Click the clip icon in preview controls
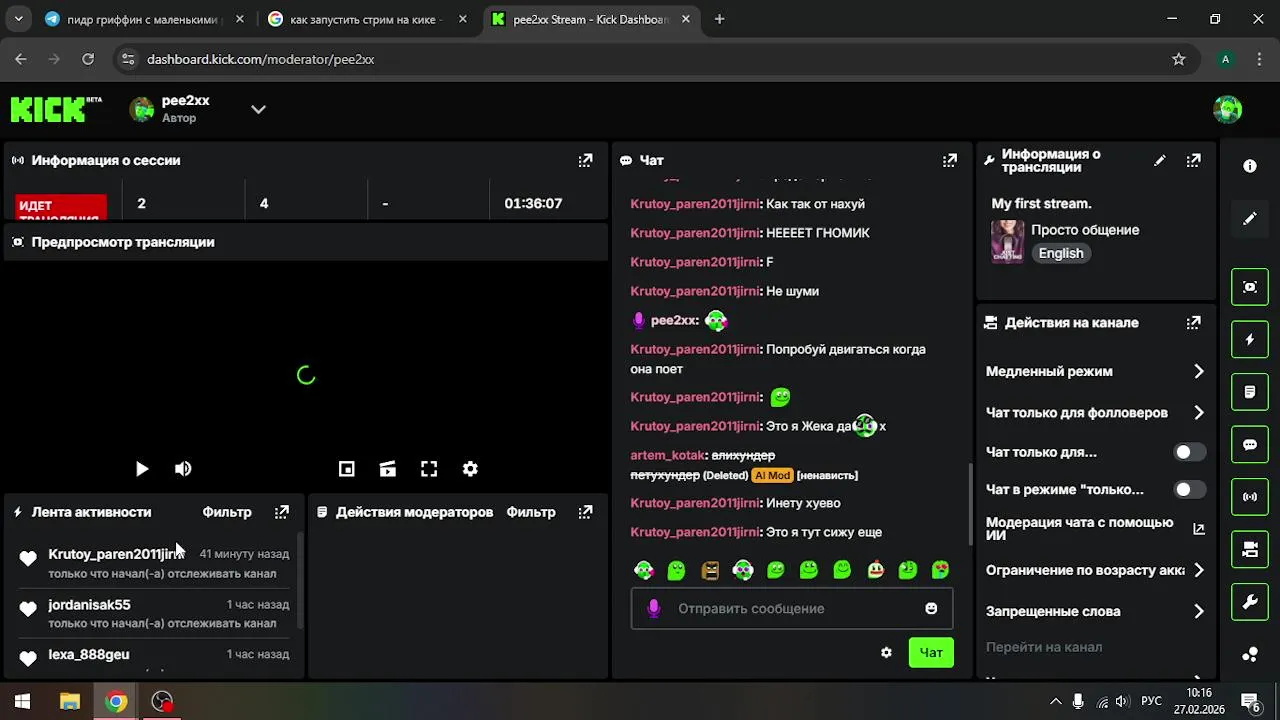The image size is (1280, 720). click(x=388, y=469)
